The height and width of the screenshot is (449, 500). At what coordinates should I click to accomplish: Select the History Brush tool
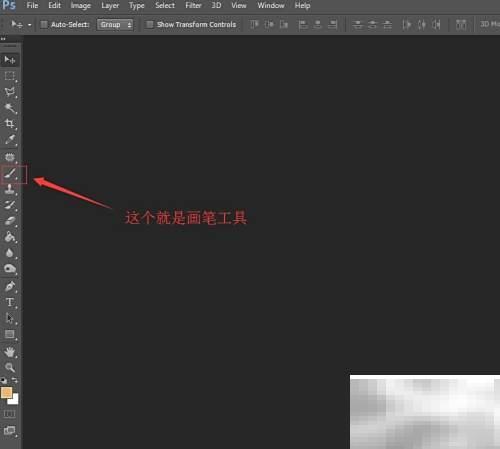pyautogui.click(x=10, y=205)
